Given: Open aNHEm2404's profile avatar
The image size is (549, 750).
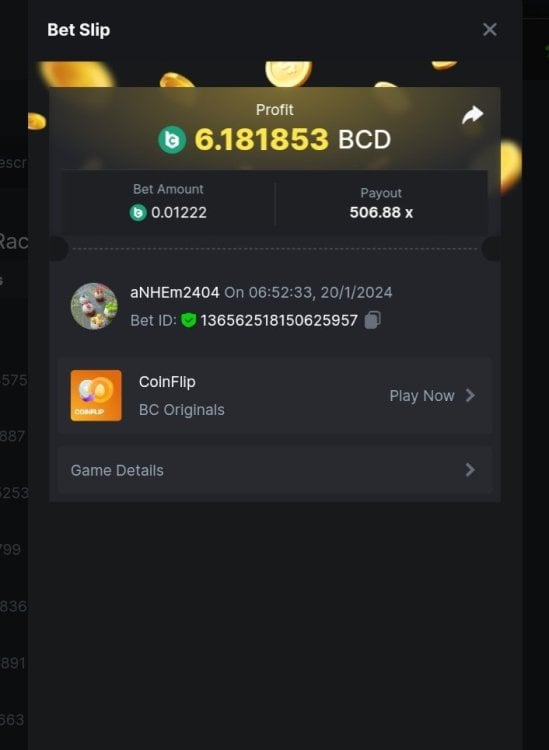Looking at the screenshot, I should click(x=94, y=306).
